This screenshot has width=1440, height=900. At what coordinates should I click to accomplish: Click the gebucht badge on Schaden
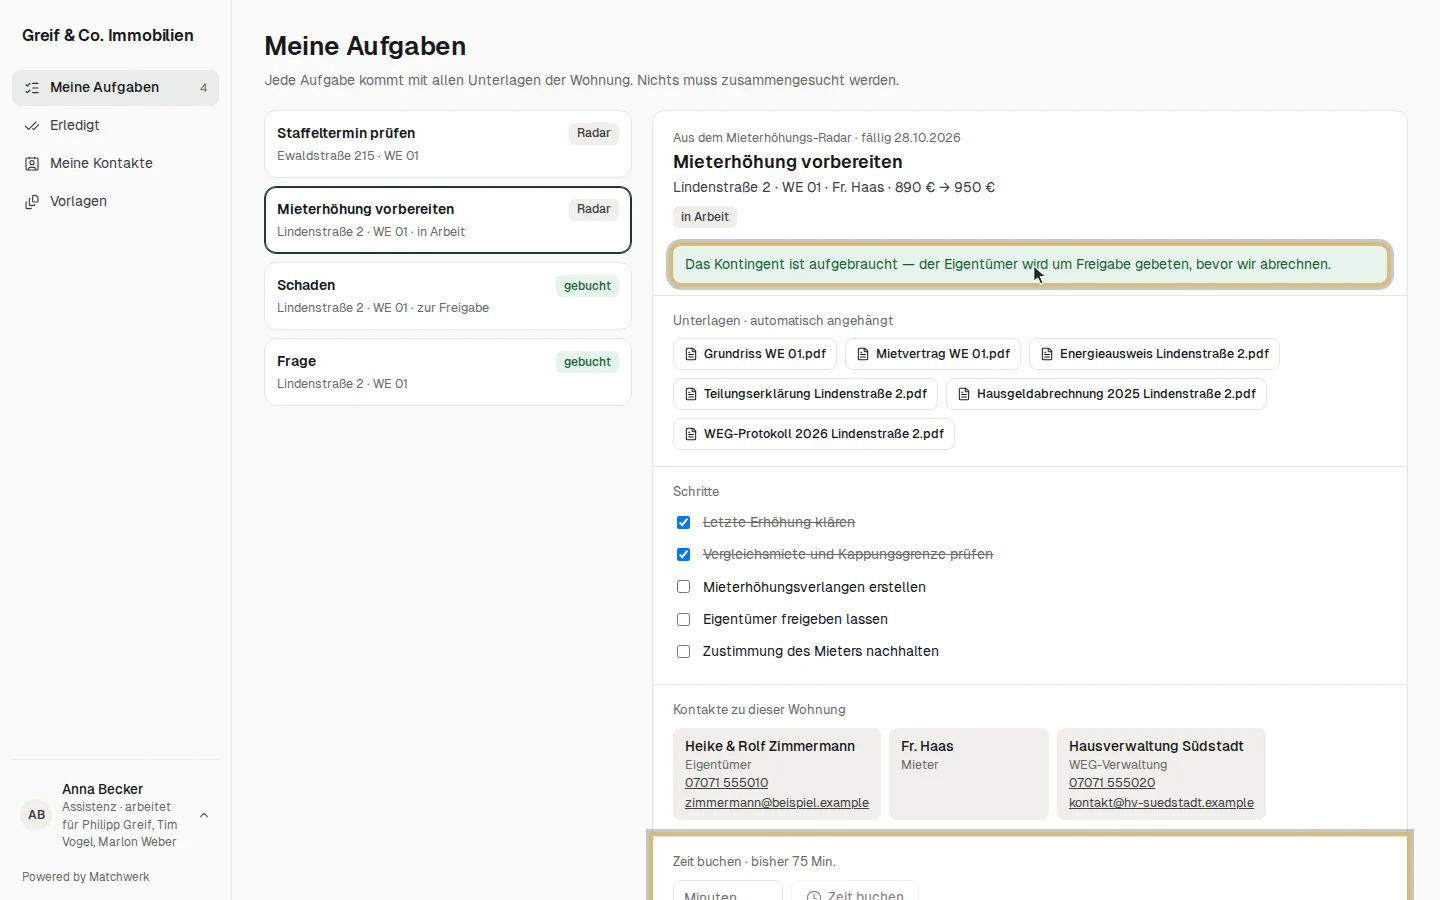click(x=587, y=286)
